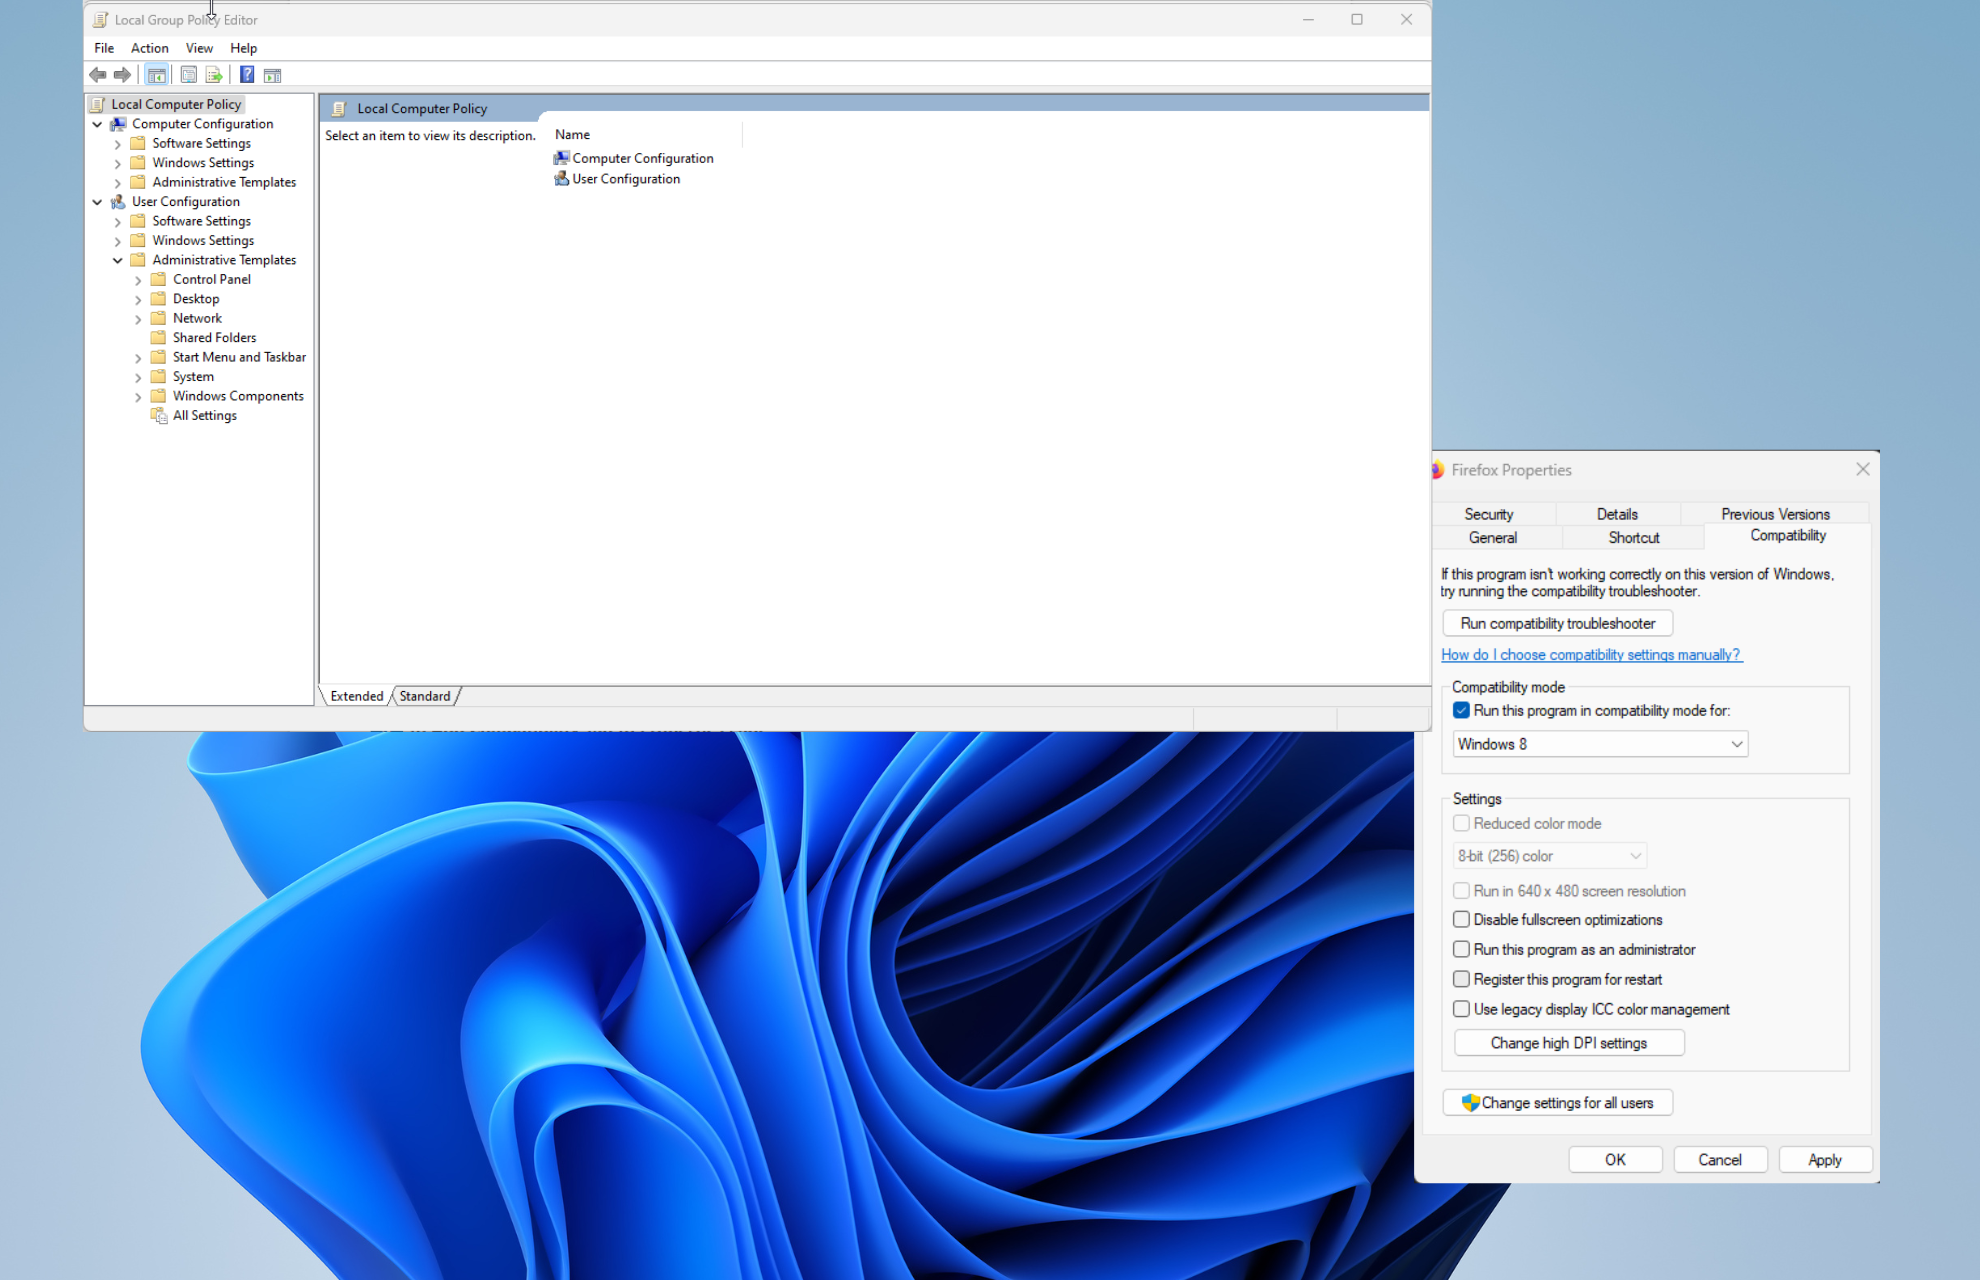Click Run compatibility troubleshooter button
The height and width of the screenshot is (1280, 1980).
point(1556,623)
